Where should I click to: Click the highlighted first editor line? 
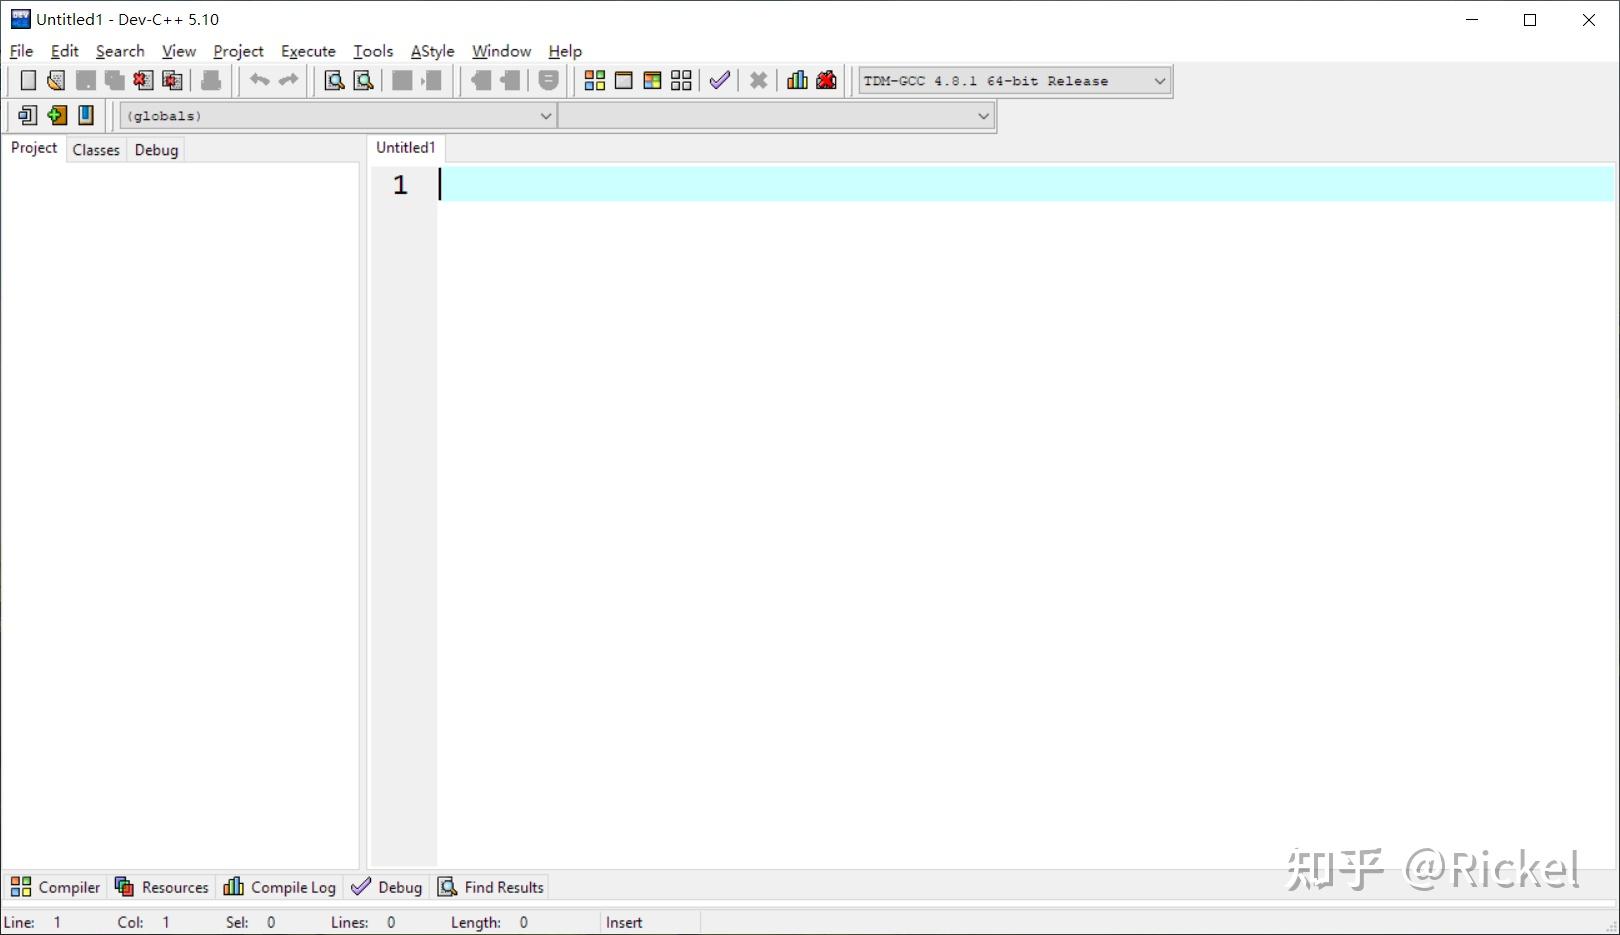coord(1026,184)
